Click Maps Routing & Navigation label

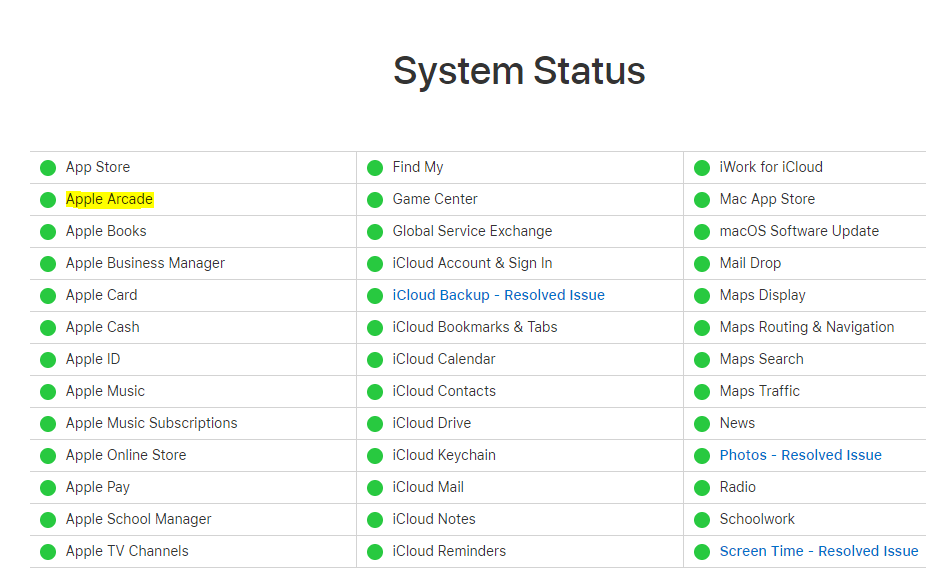[807, 327]
